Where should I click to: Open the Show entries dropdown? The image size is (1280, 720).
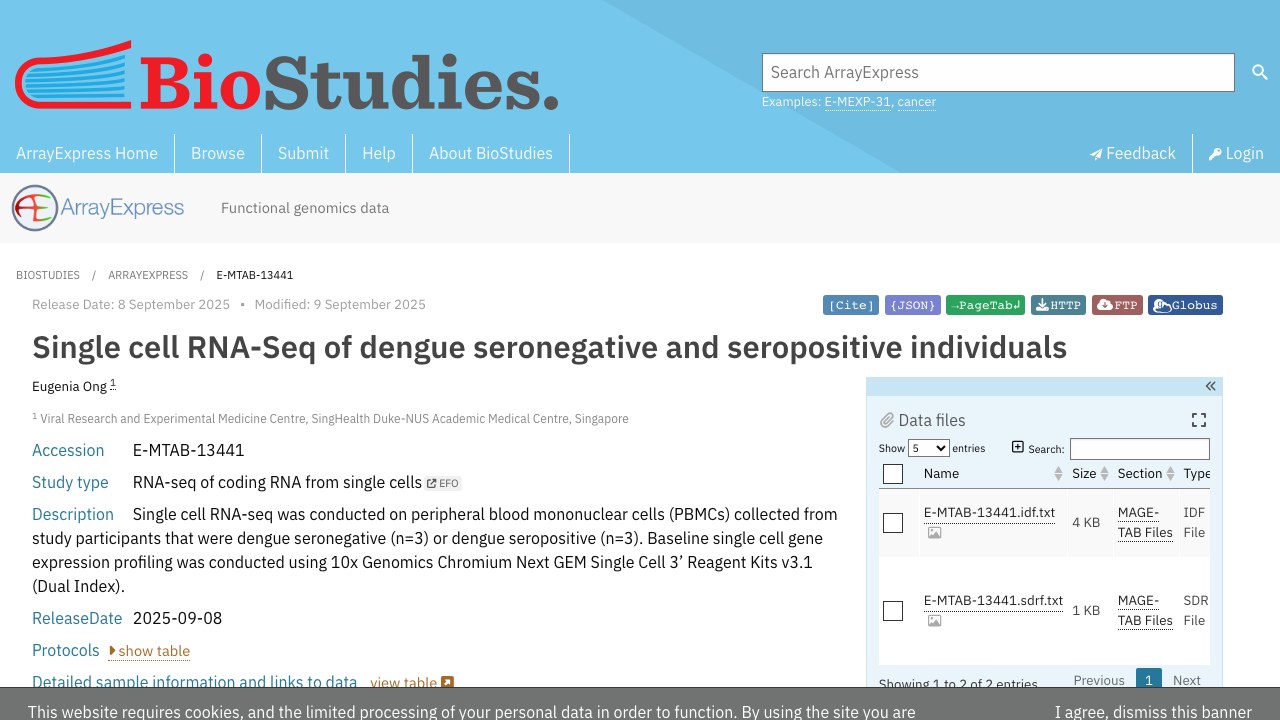(928, 449)
